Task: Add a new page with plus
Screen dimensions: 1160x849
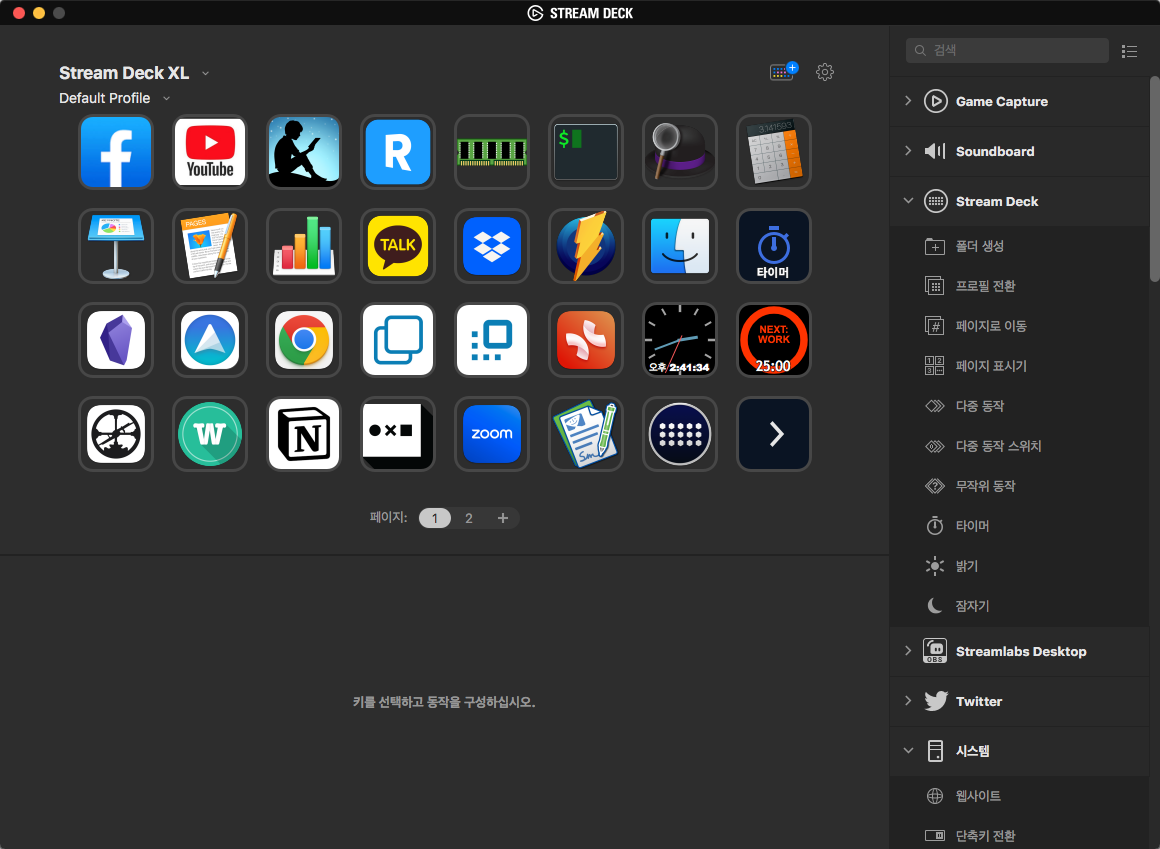Action: tap(503, 518)
